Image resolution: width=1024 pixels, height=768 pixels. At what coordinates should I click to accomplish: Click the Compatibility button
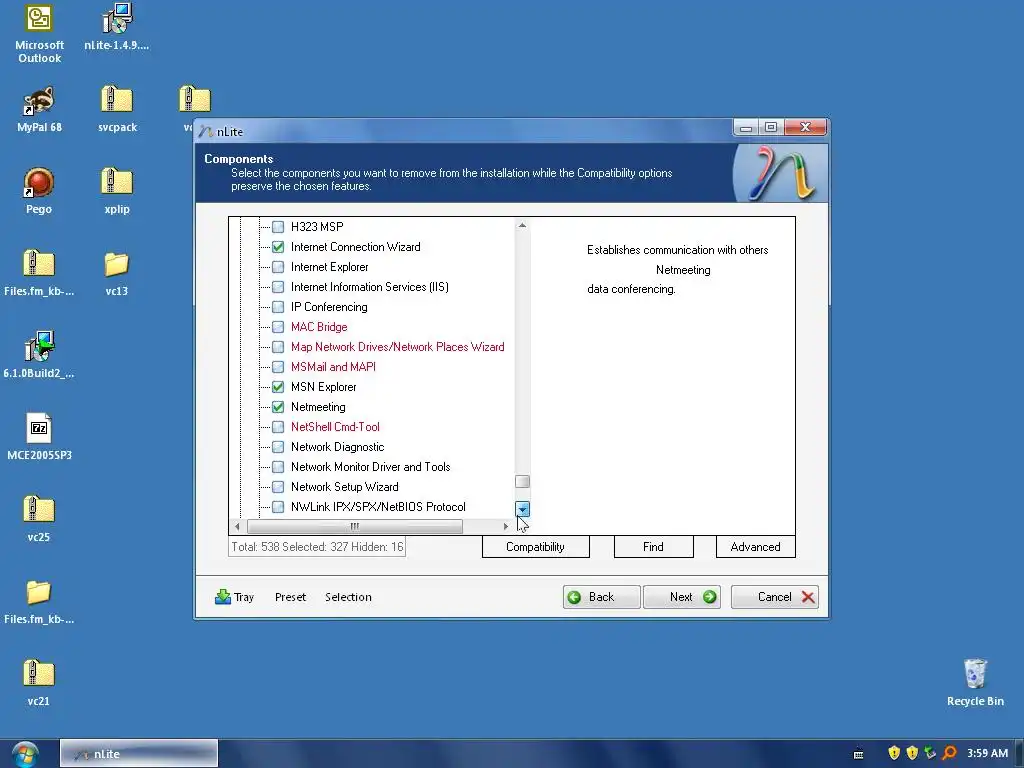coord(536,547)
